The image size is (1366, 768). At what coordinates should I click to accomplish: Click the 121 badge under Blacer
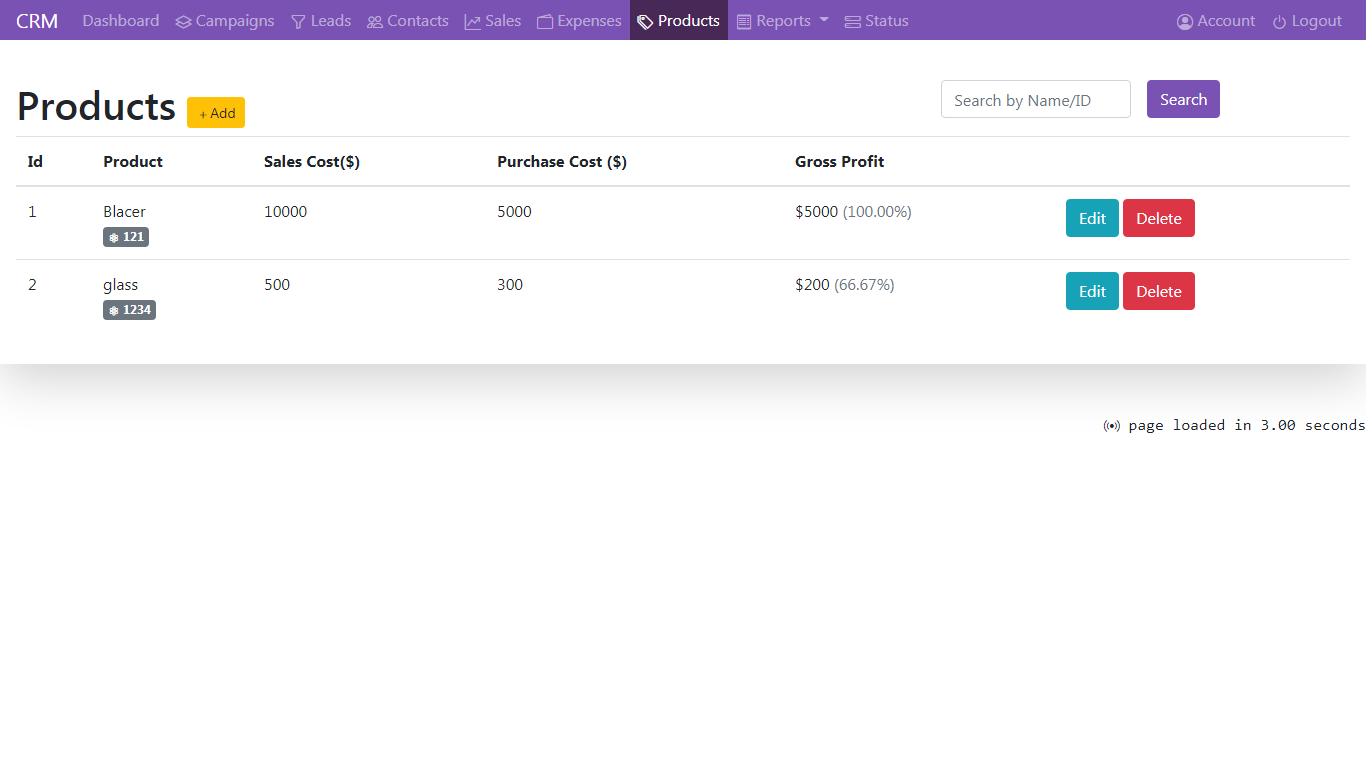tap(126, 237)
